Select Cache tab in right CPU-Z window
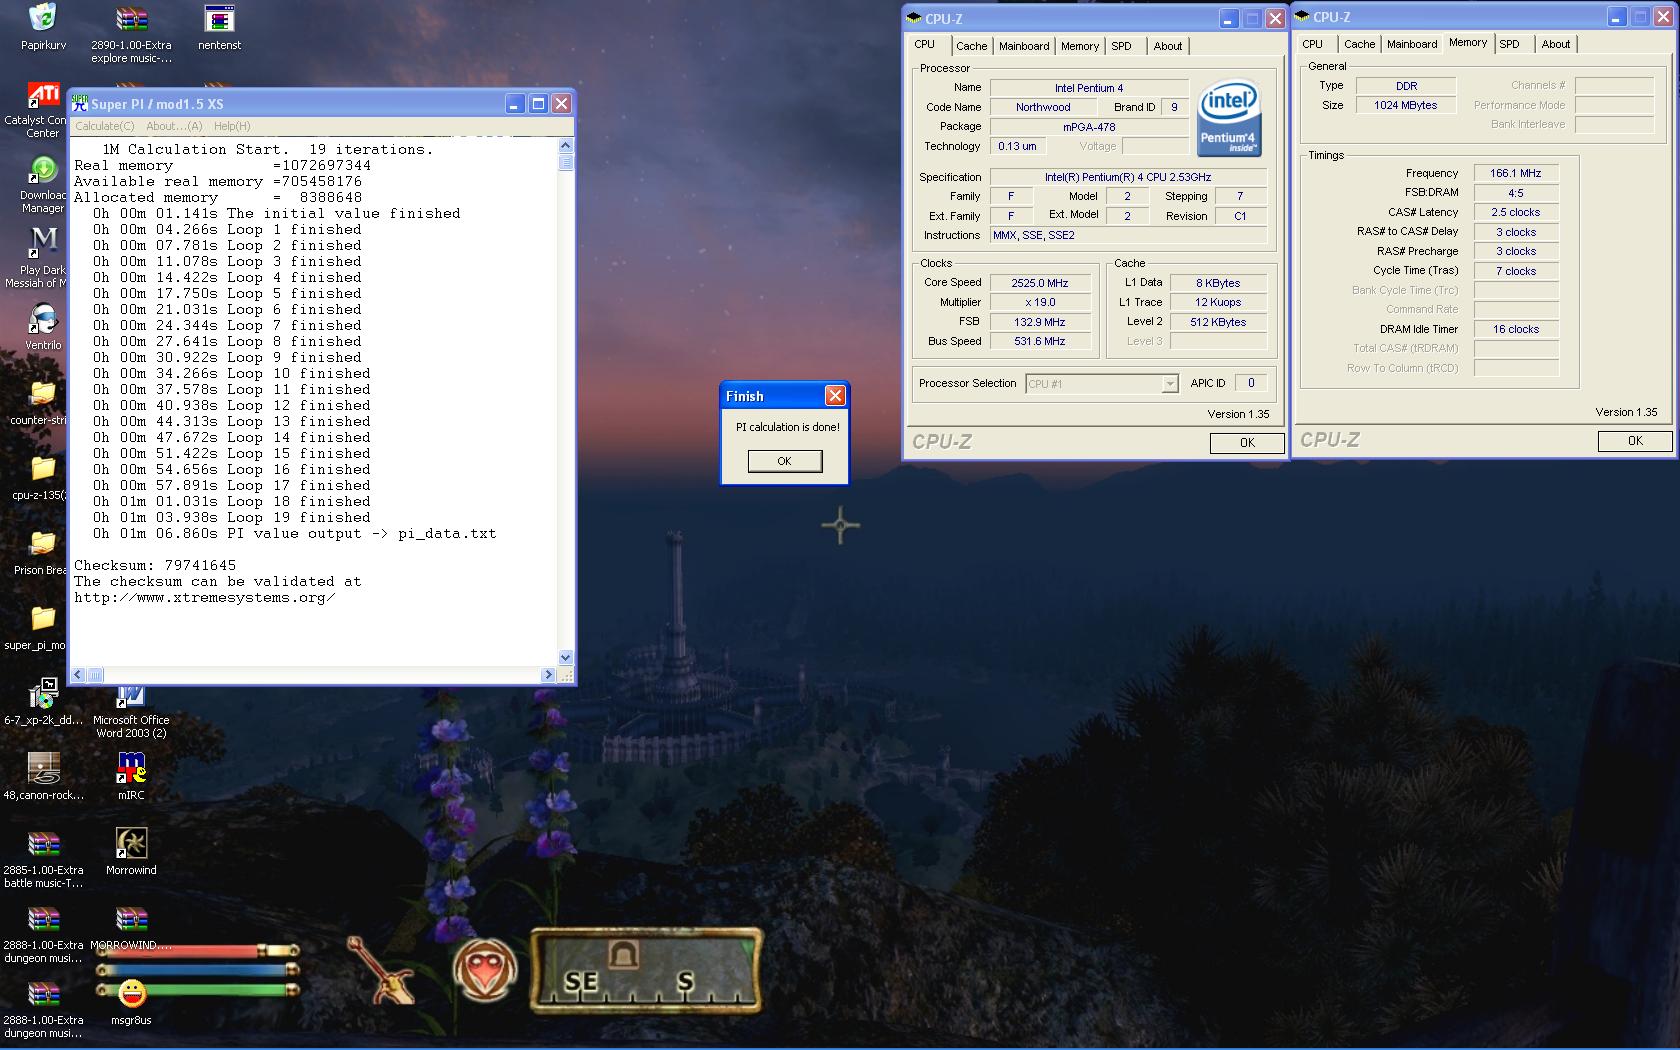Viewport: 1680px width, 1050px height. 1359,44
